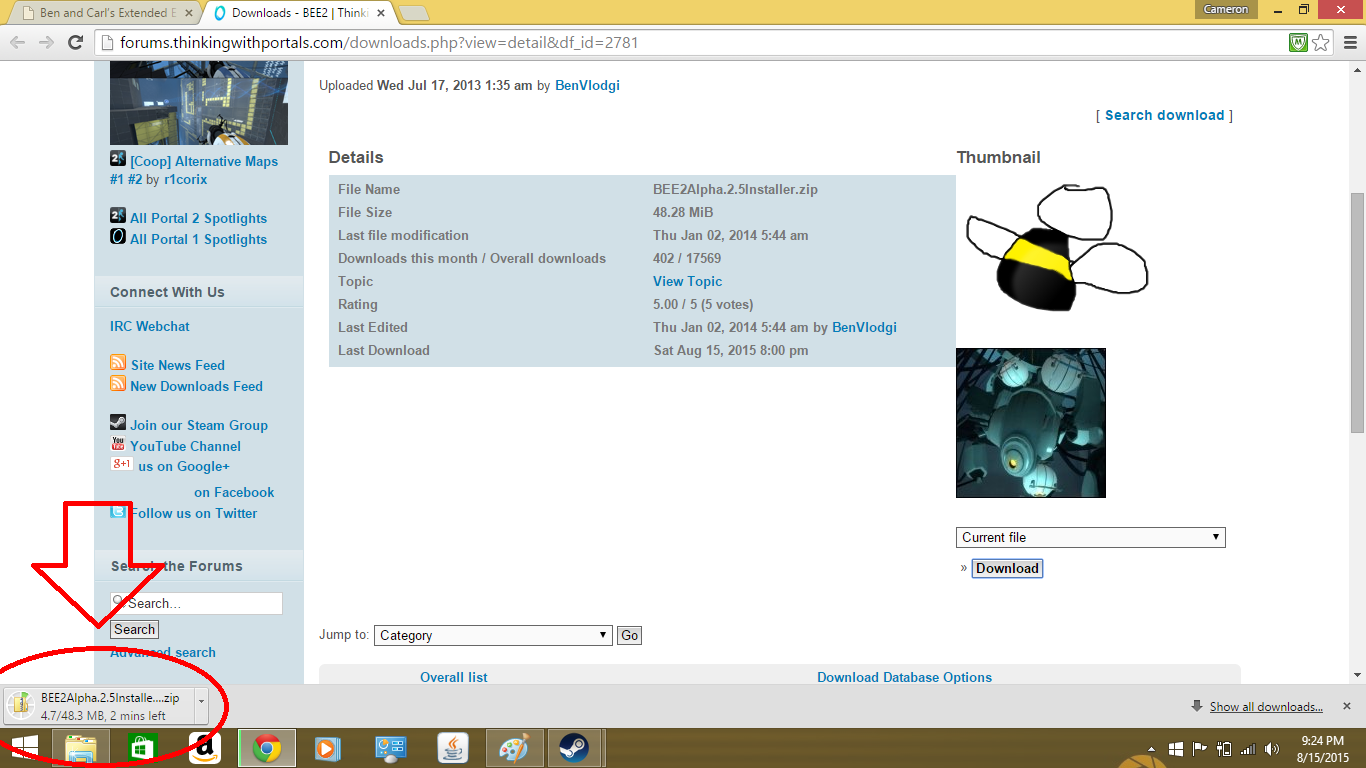Open the Control Panel taskbar icon
Screen dimensions: 1366x768
pyautogui.click(x=391, y=748)
